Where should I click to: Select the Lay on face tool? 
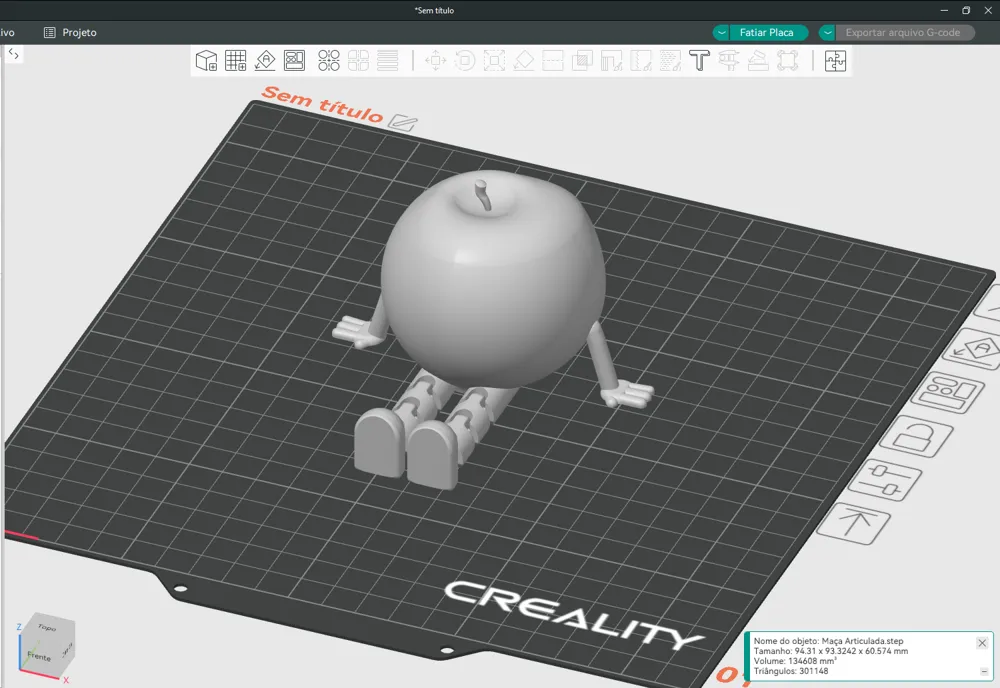click(x=524, y=61)
